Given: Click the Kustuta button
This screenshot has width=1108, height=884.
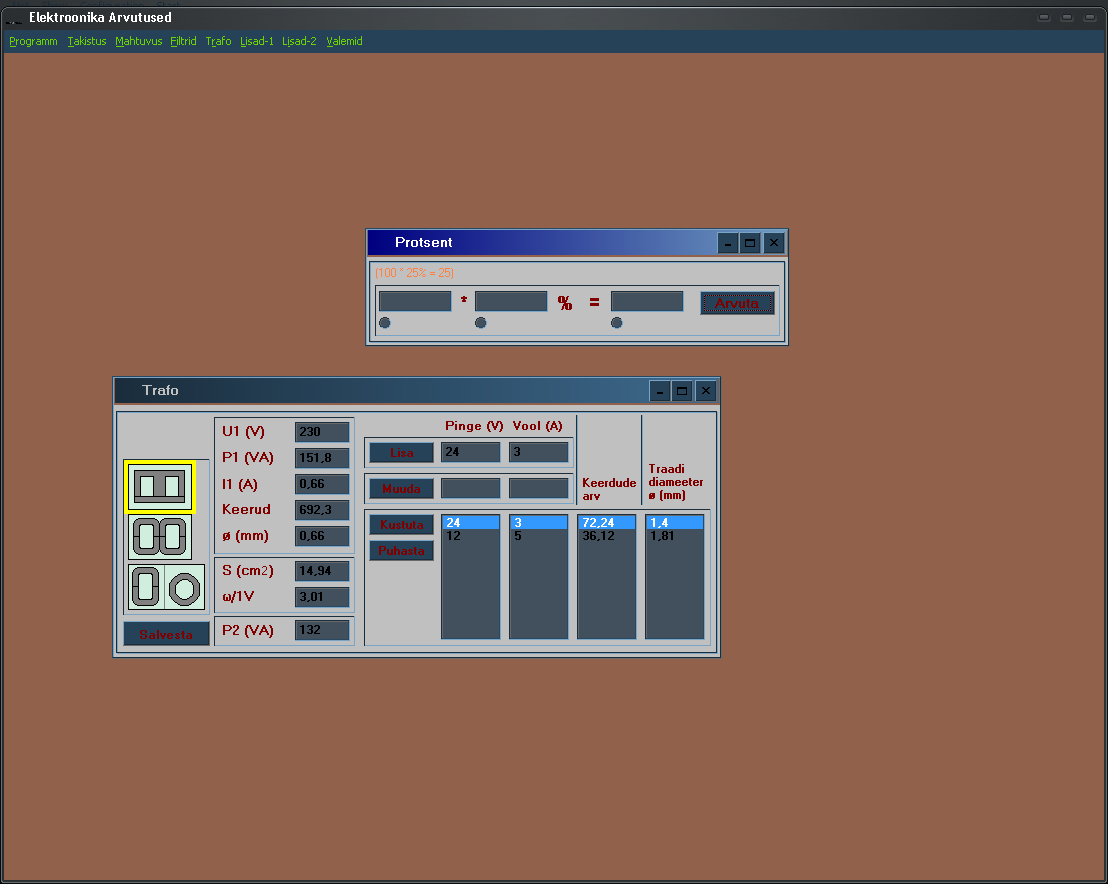Looking at the screenshot, I should pyautogui.click(x=401, y=525).
